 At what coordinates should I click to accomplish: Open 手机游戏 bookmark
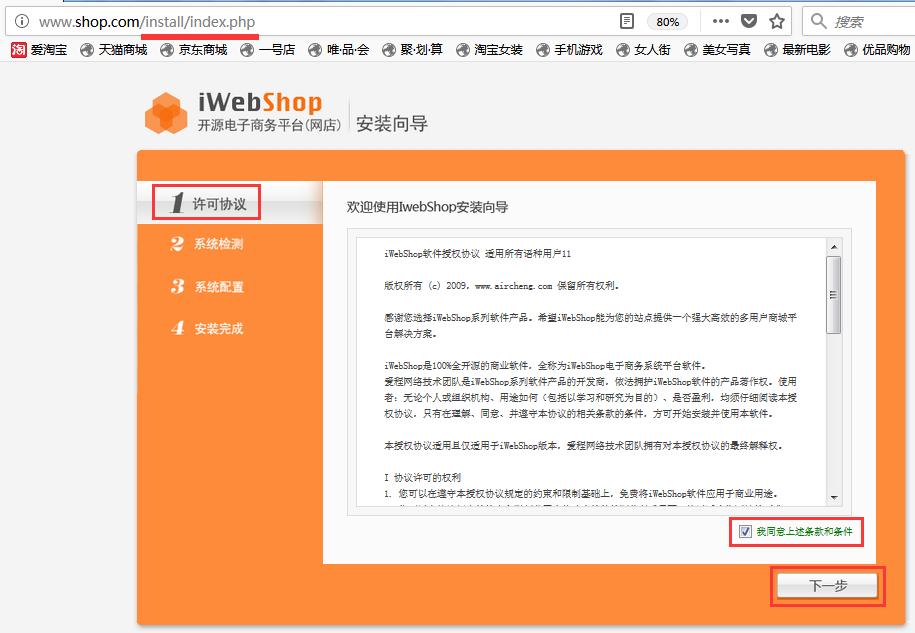coord(569,50)
